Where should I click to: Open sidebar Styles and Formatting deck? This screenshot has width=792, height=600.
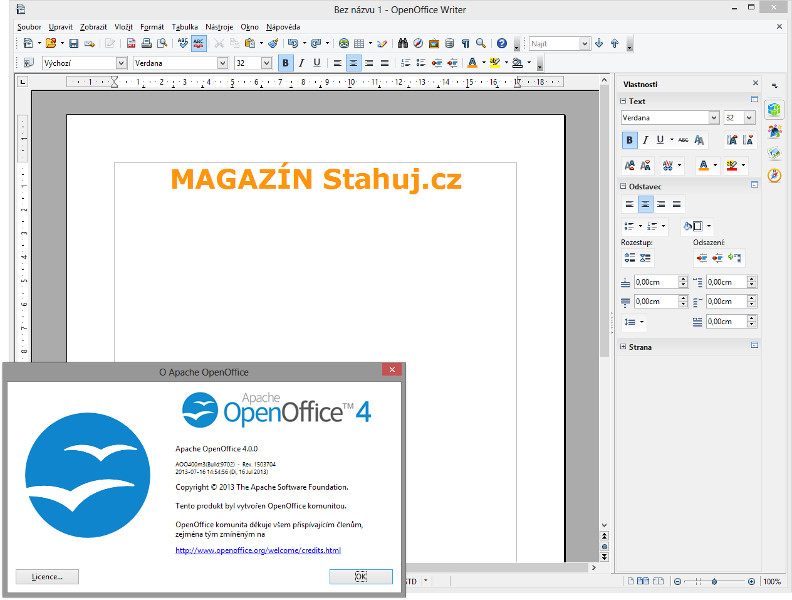pyautogui.click(x=774, y=131)
